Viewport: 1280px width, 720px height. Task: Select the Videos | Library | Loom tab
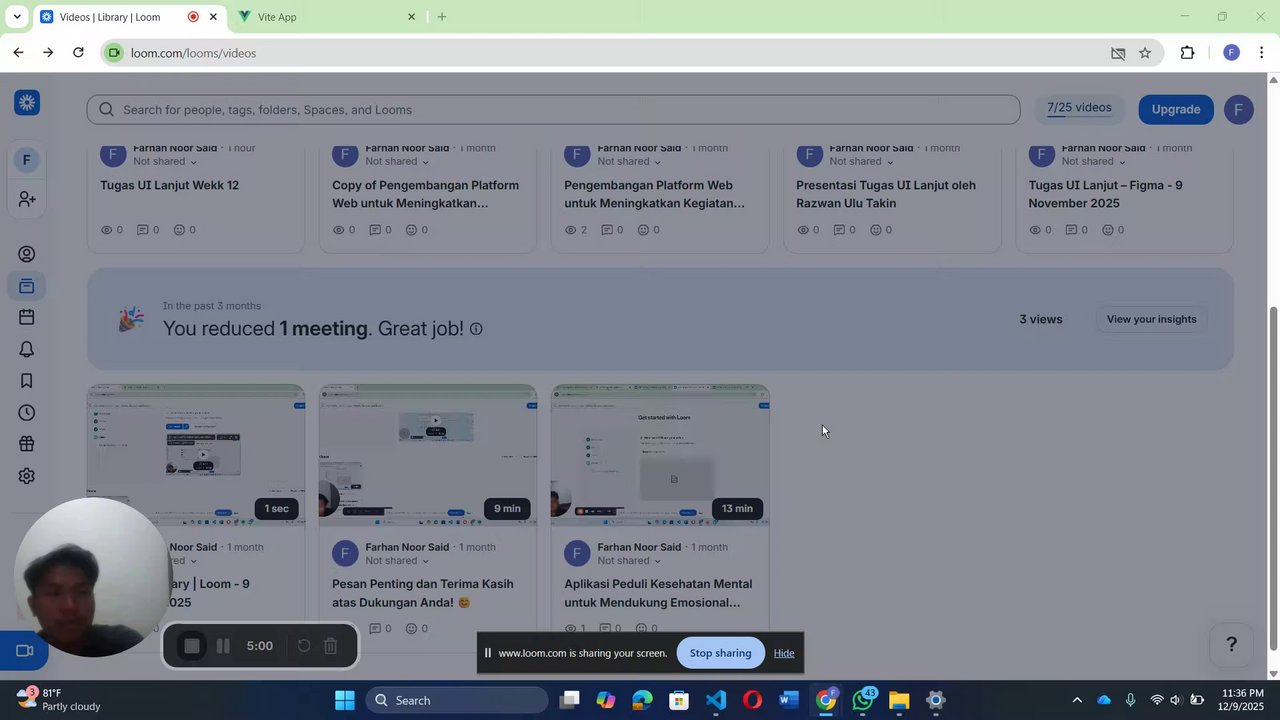127,17
